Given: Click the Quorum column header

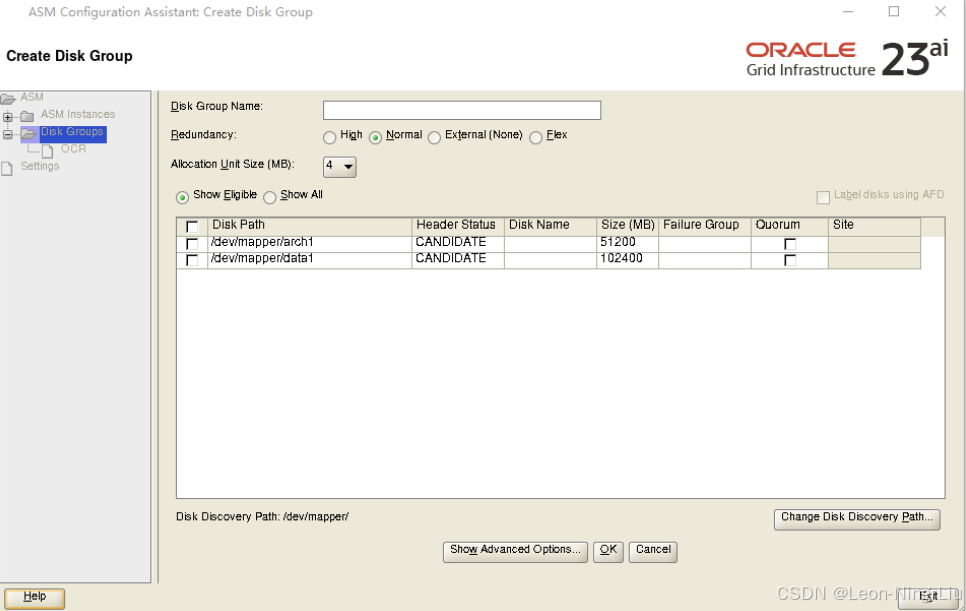Looking at the screenshot, I should (x=790, y=225).
